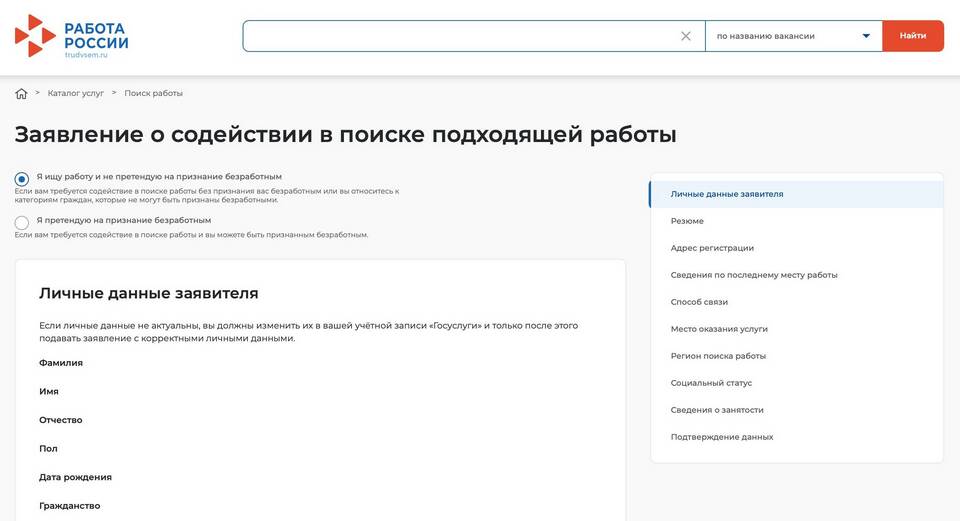Open the 'по названию вакансии' search type dropdown
This screenshot has height=521, width=960.
point(793,36)
